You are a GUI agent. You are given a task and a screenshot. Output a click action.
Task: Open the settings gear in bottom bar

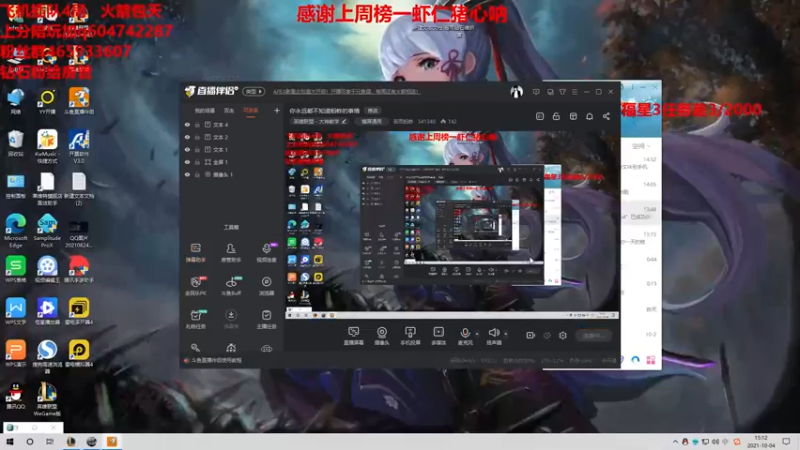pyautogui.click(x=563, y=335)
